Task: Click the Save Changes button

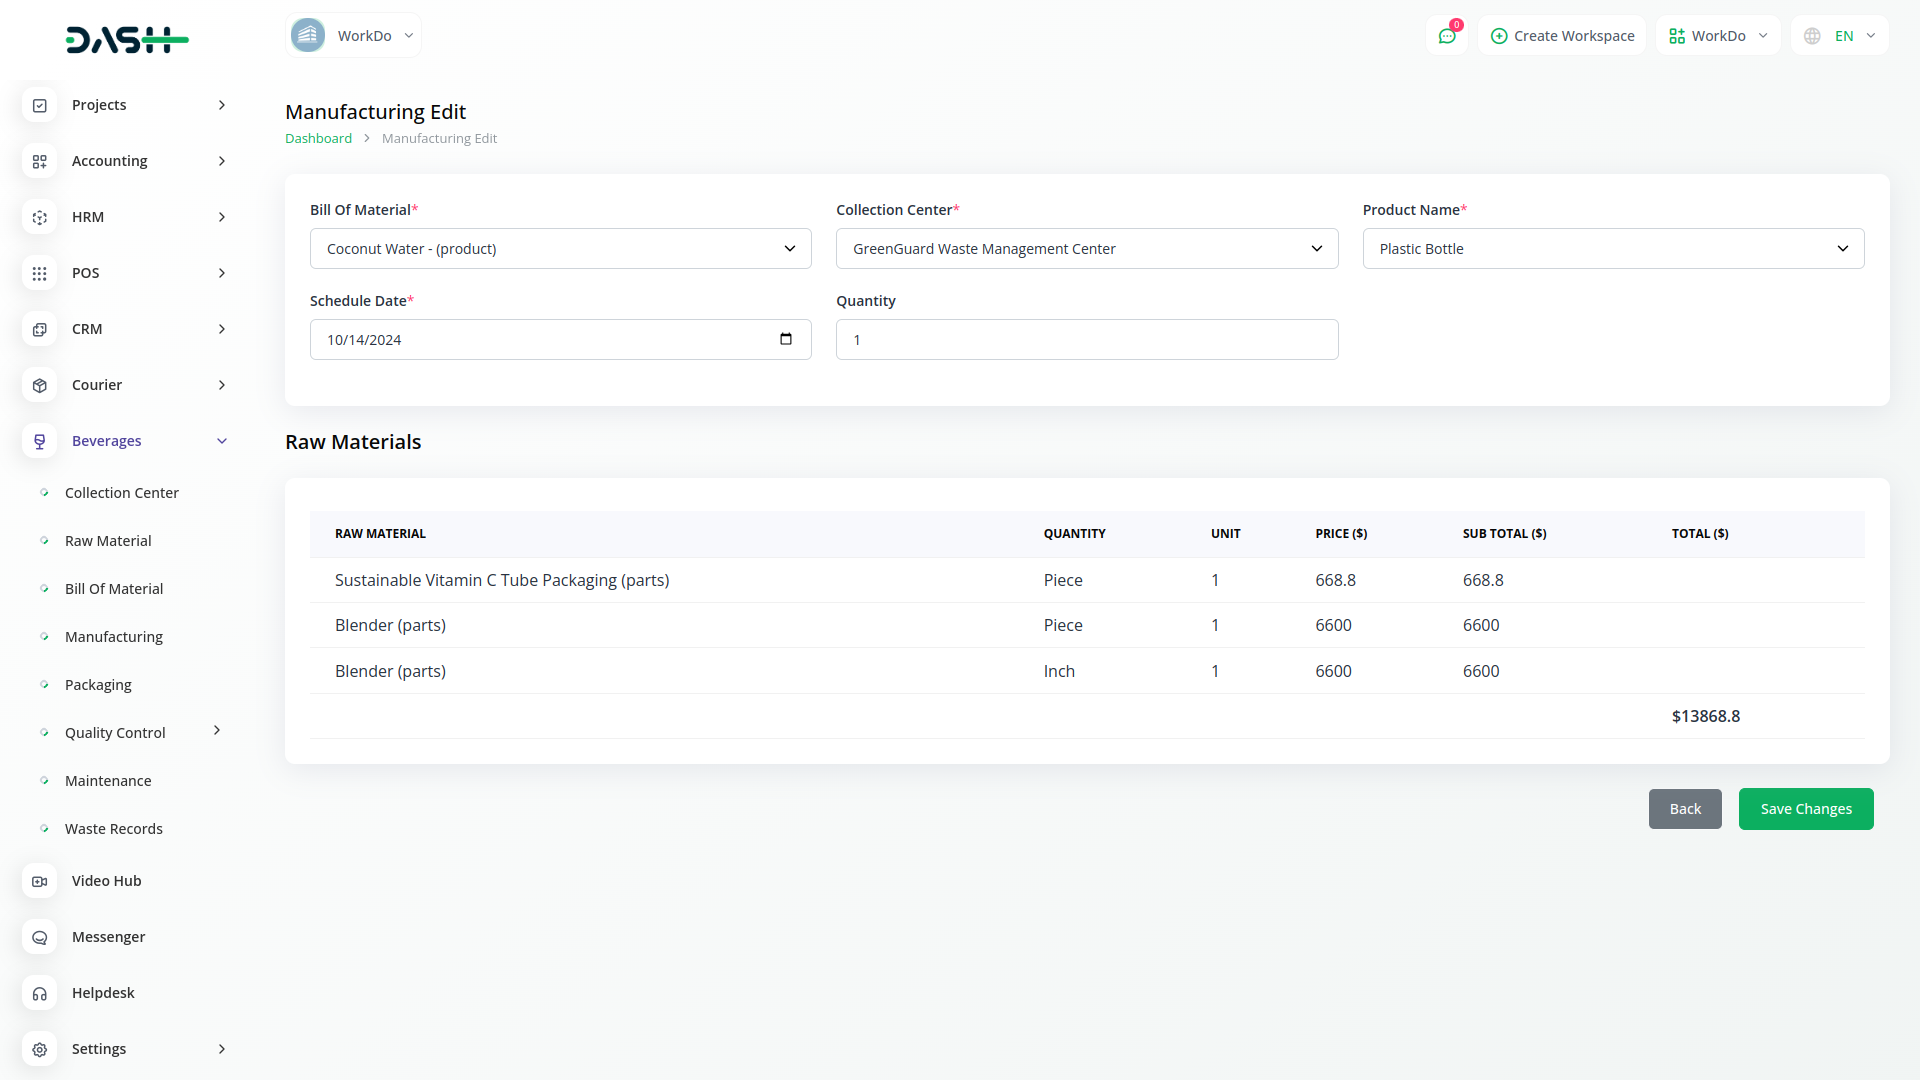Action: click(x=1805, y=809)
